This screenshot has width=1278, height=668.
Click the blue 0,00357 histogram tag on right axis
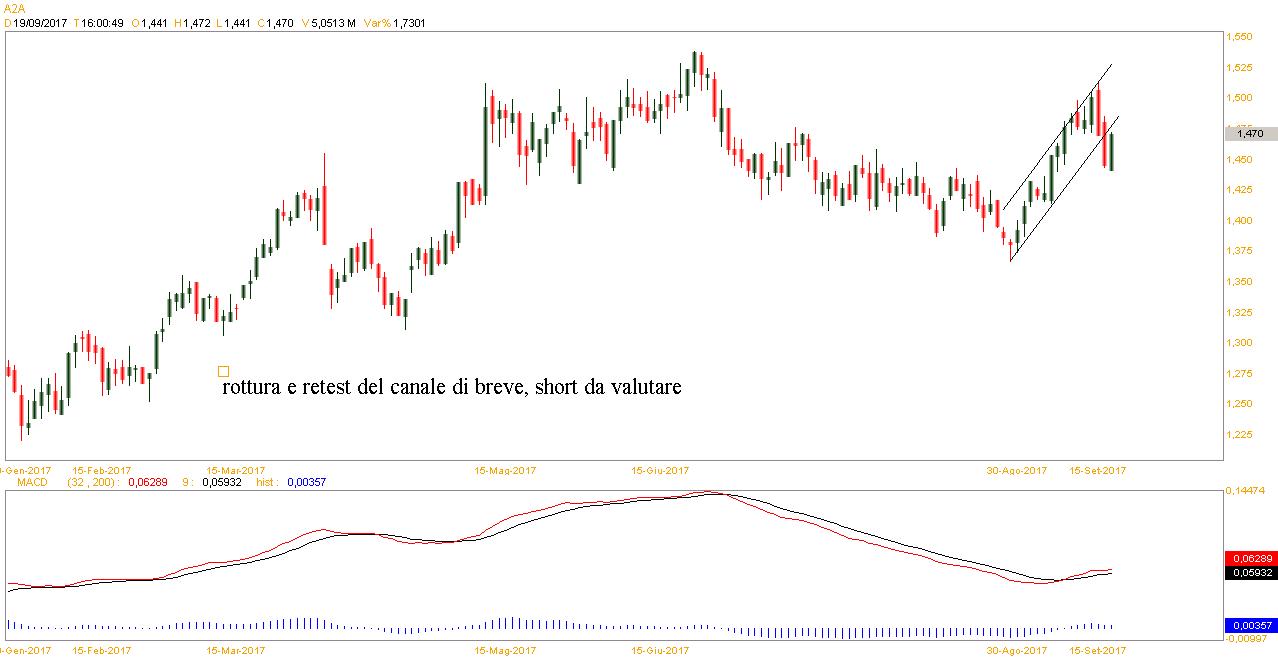[1250, 626]
